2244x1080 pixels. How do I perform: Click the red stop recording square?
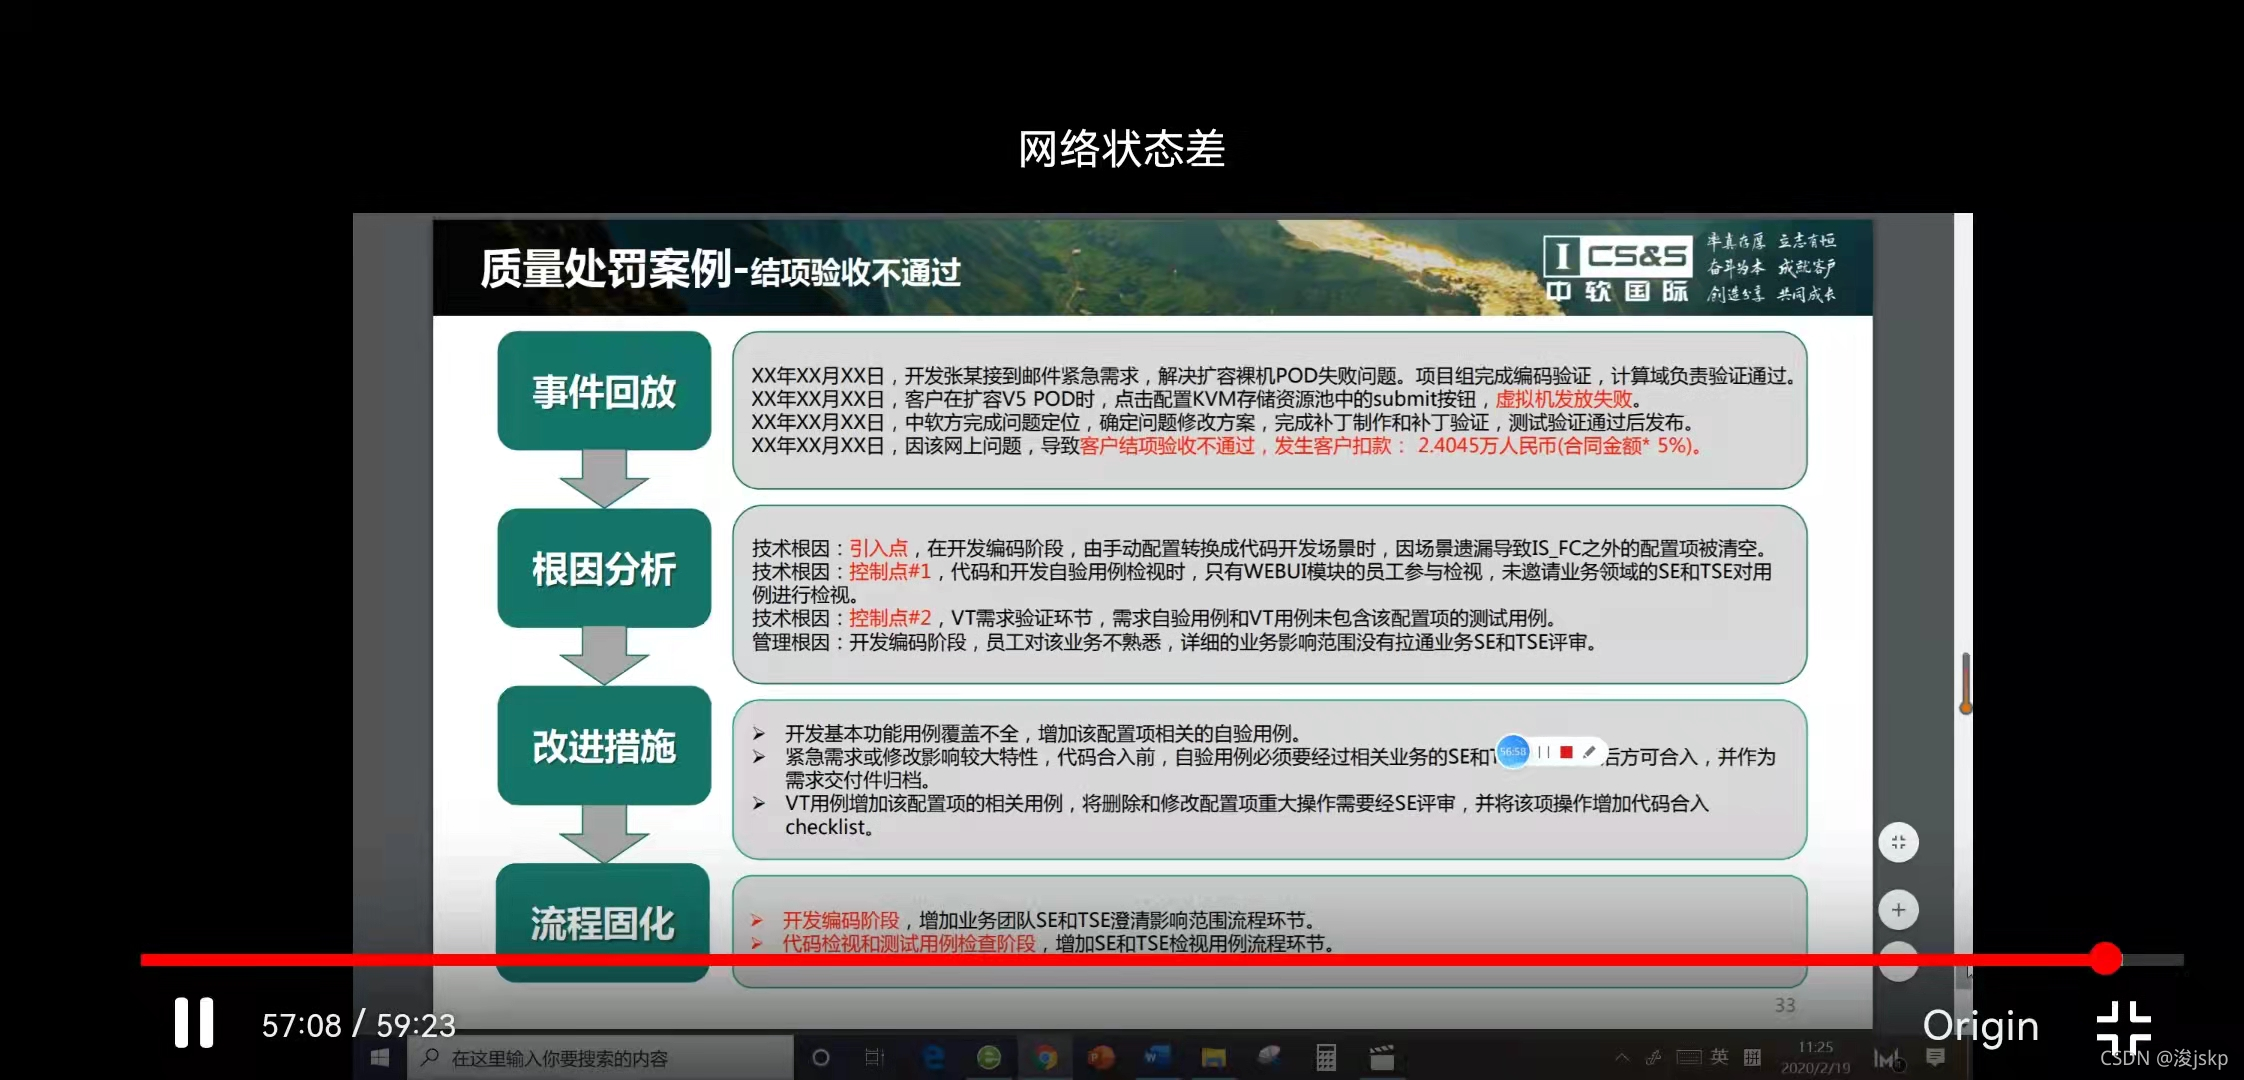(1567, 752)
